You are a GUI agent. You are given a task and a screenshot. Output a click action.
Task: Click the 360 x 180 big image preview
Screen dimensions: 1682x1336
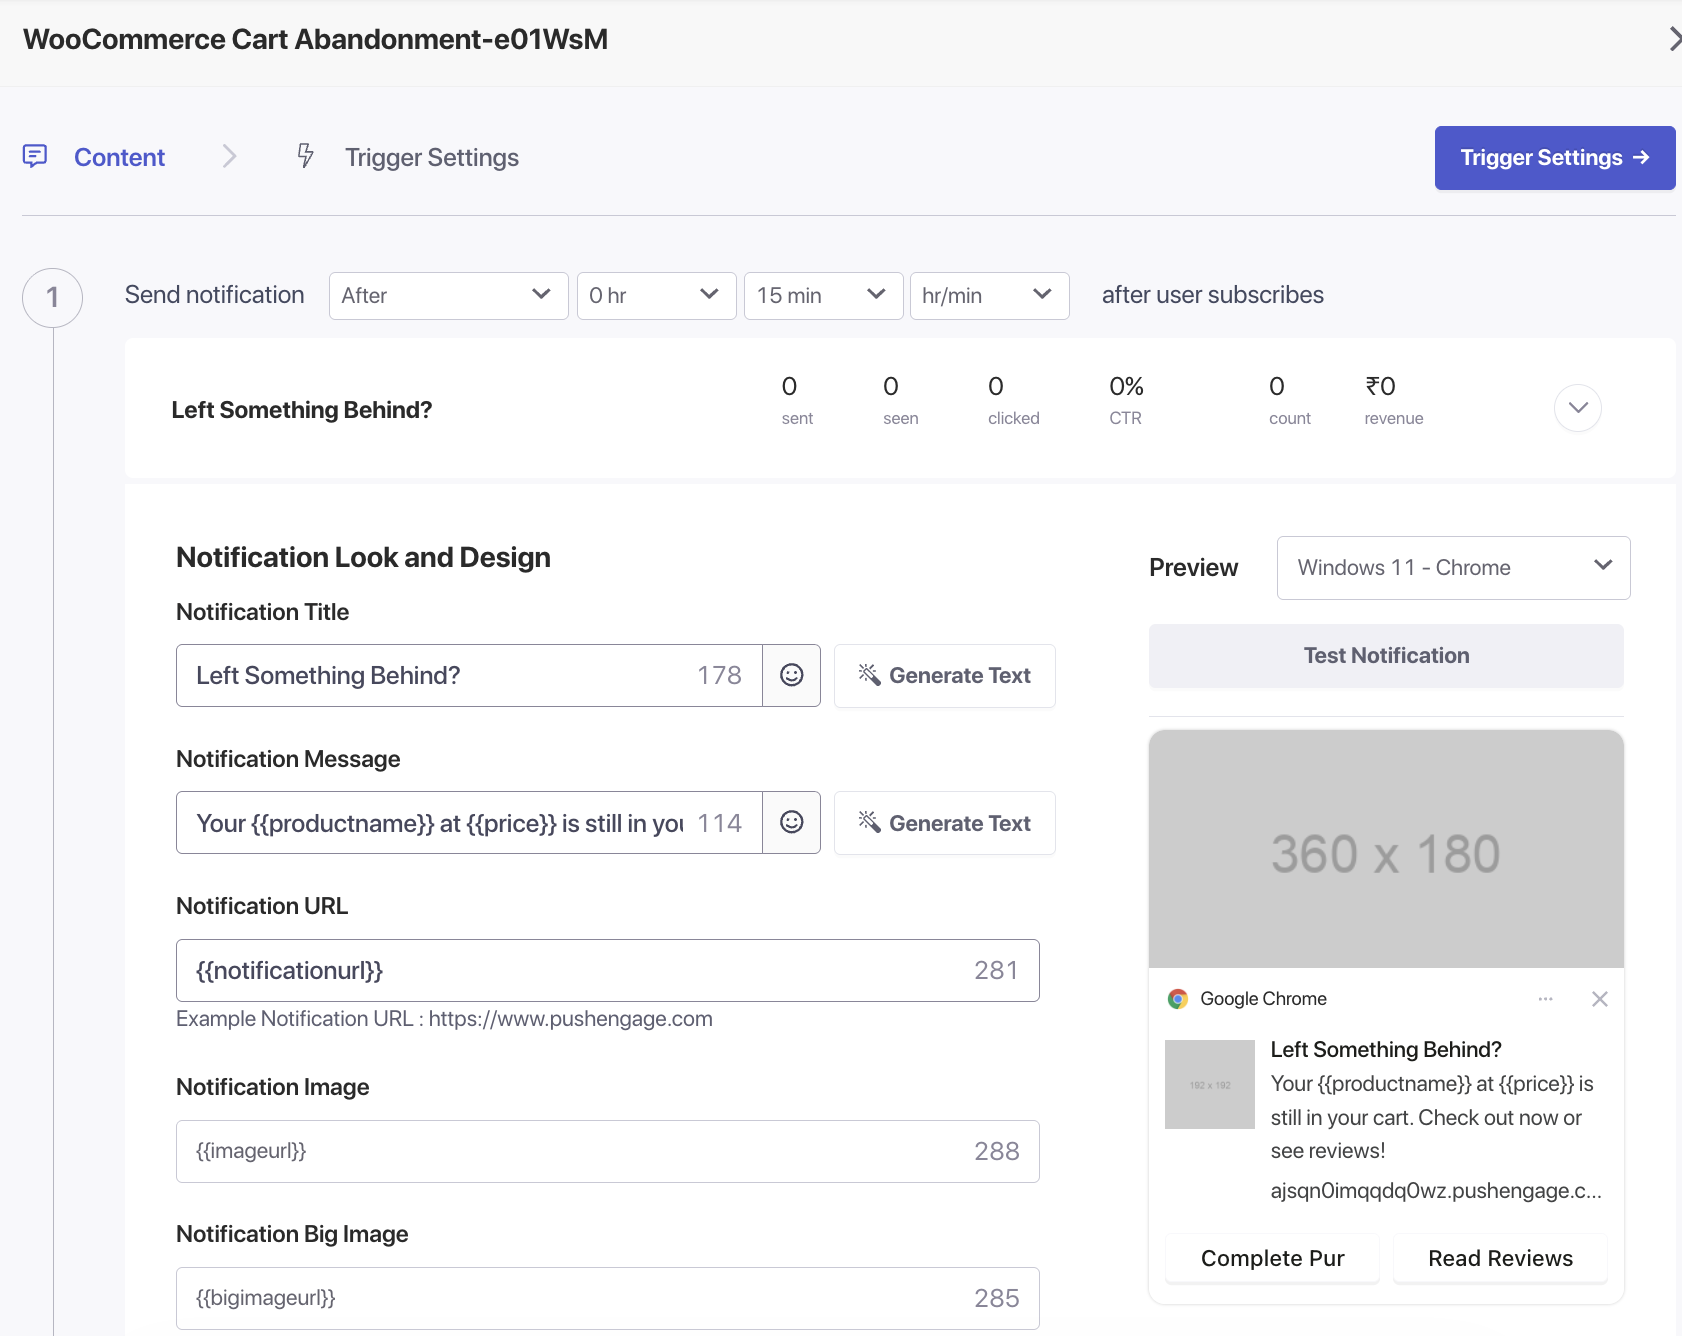1386,849
